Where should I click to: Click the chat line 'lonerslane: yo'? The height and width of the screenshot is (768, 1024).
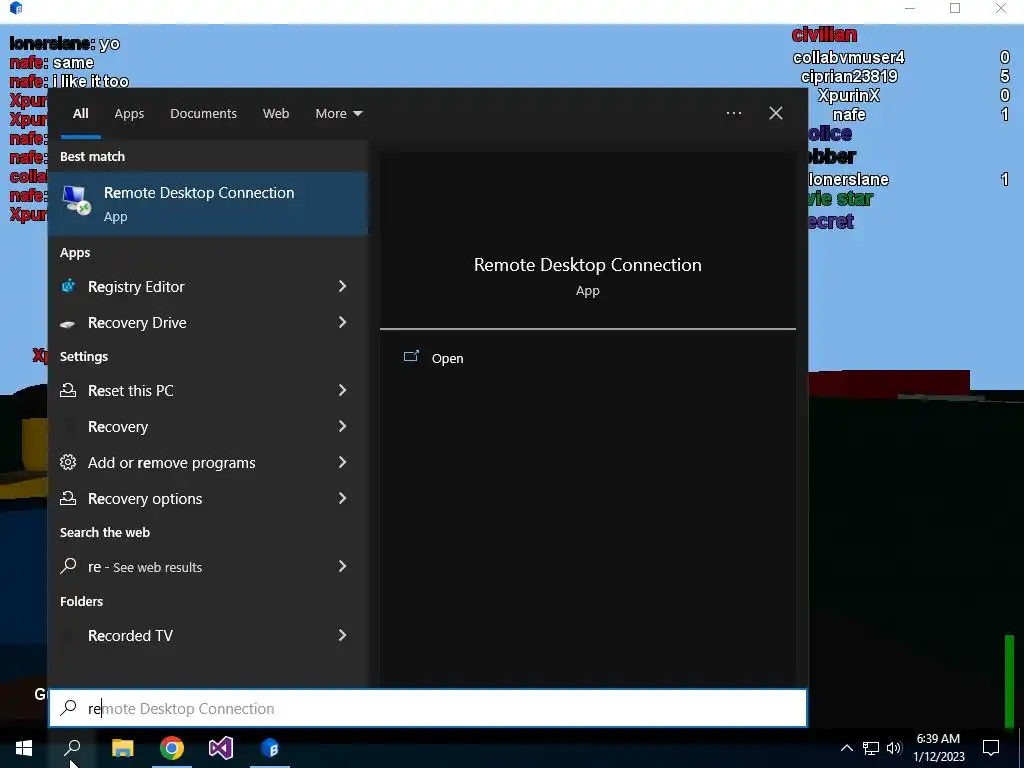65,44
